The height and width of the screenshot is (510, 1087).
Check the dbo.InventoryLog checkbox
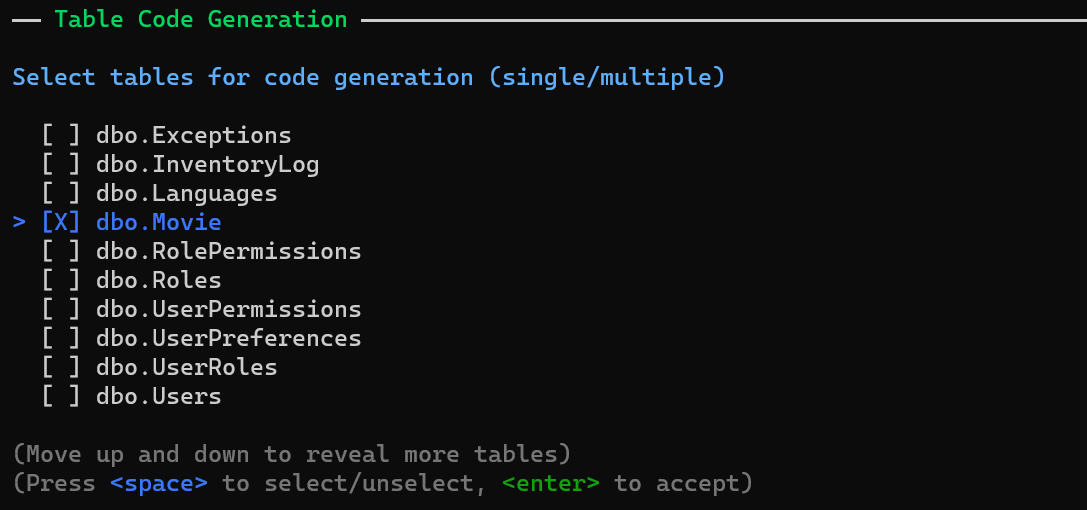[61, 164]
